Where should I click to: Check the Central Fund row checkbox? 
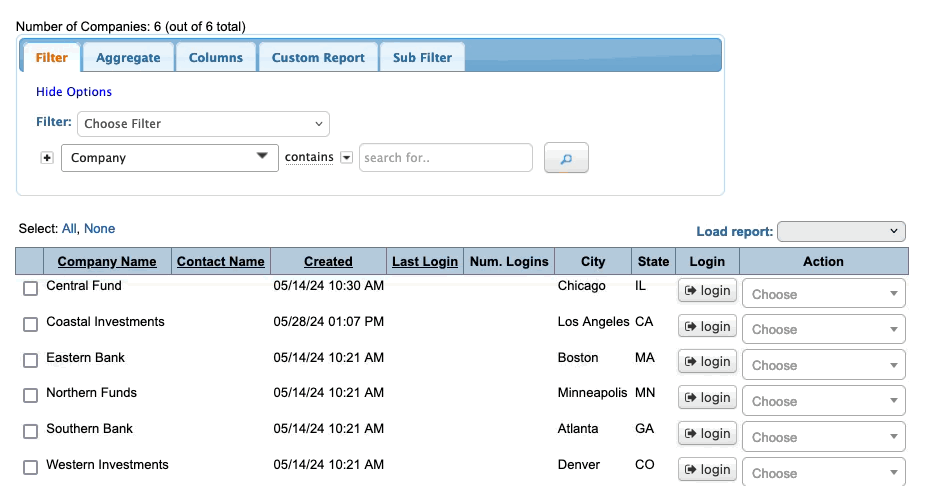pyautogui.click(x=30, y=289)
